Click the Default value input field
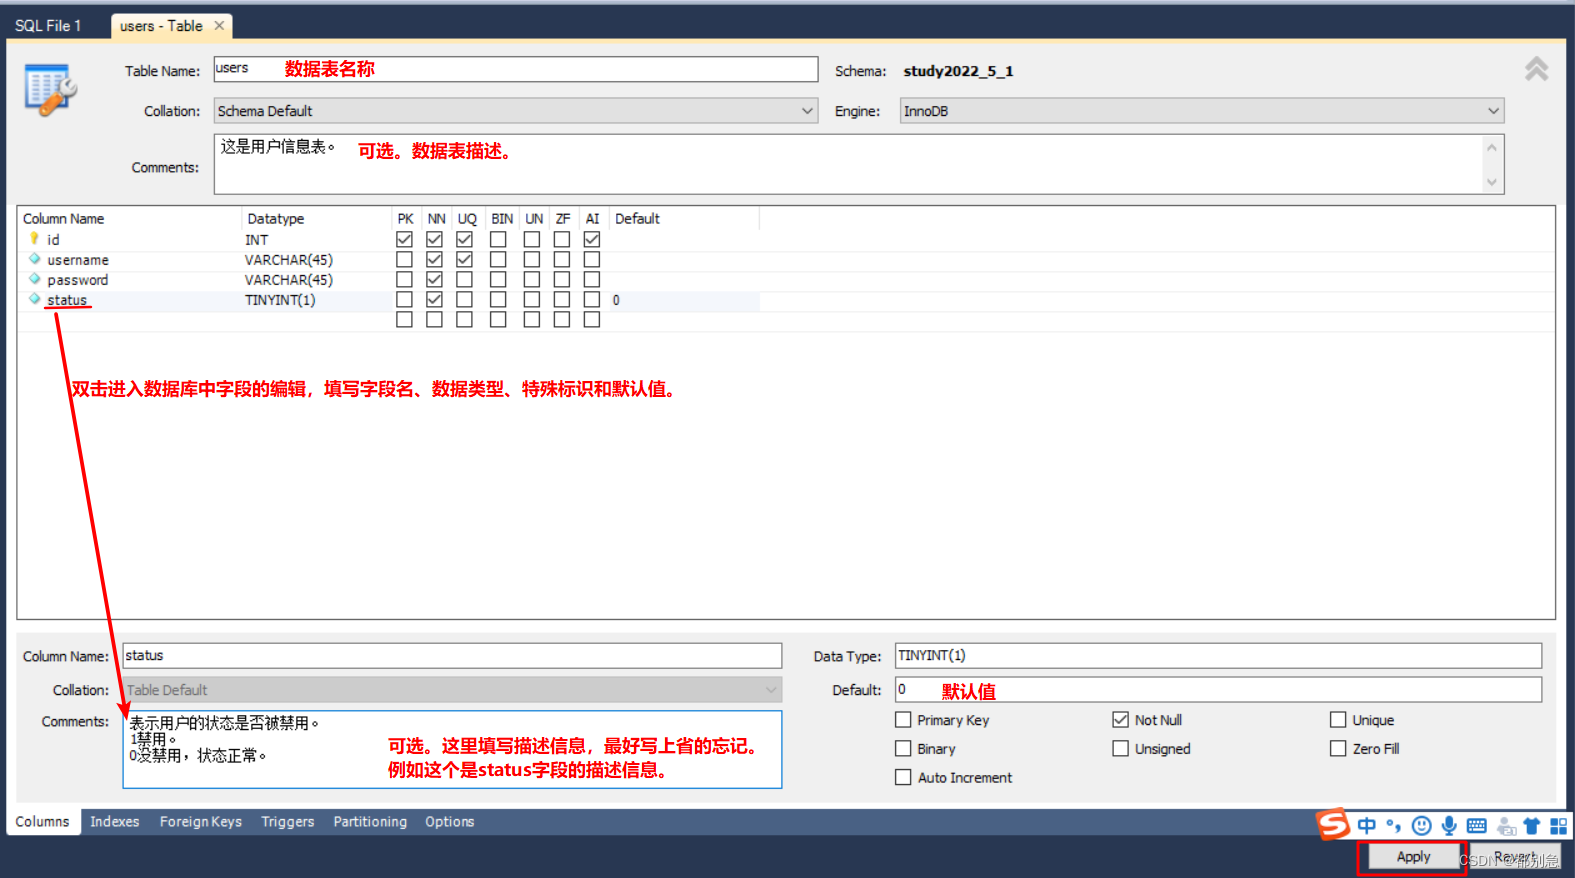1575x878 pixels. (1218, 690)
